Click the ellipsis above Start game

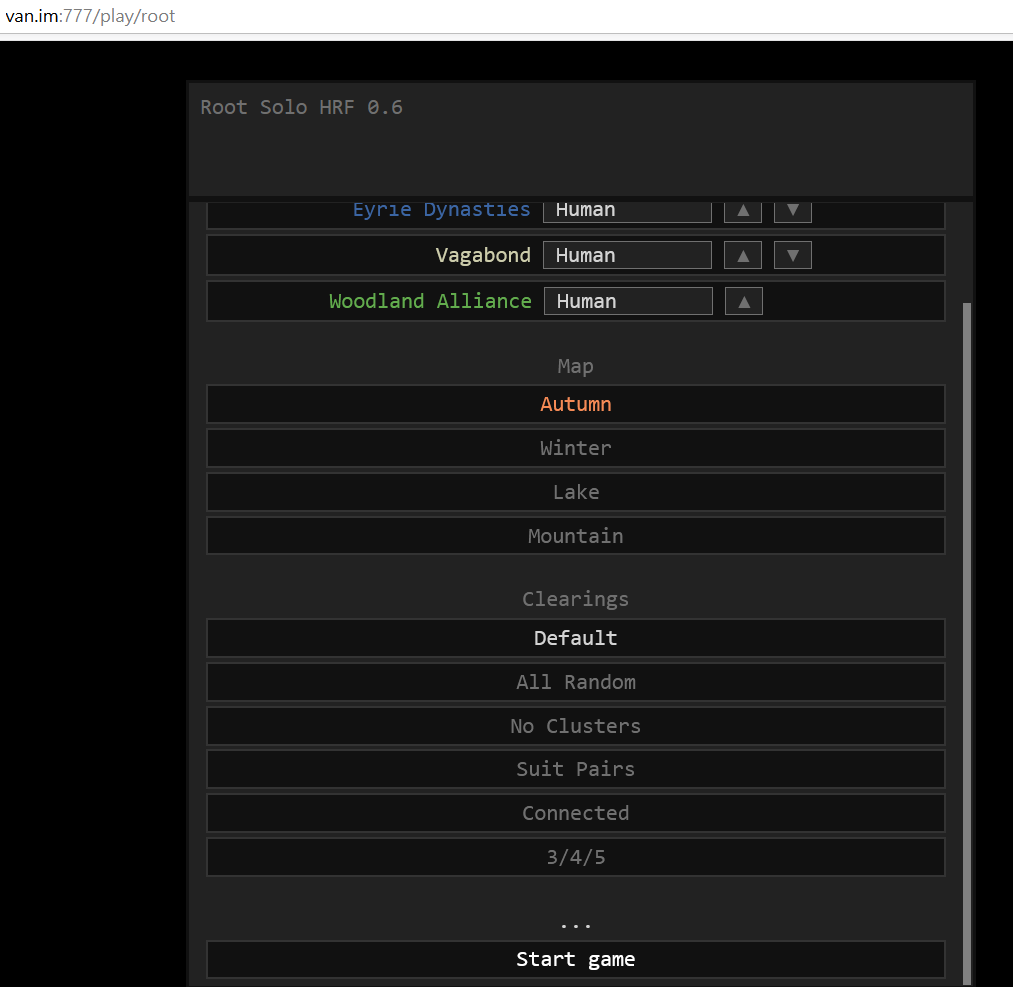tap(576, 926)
